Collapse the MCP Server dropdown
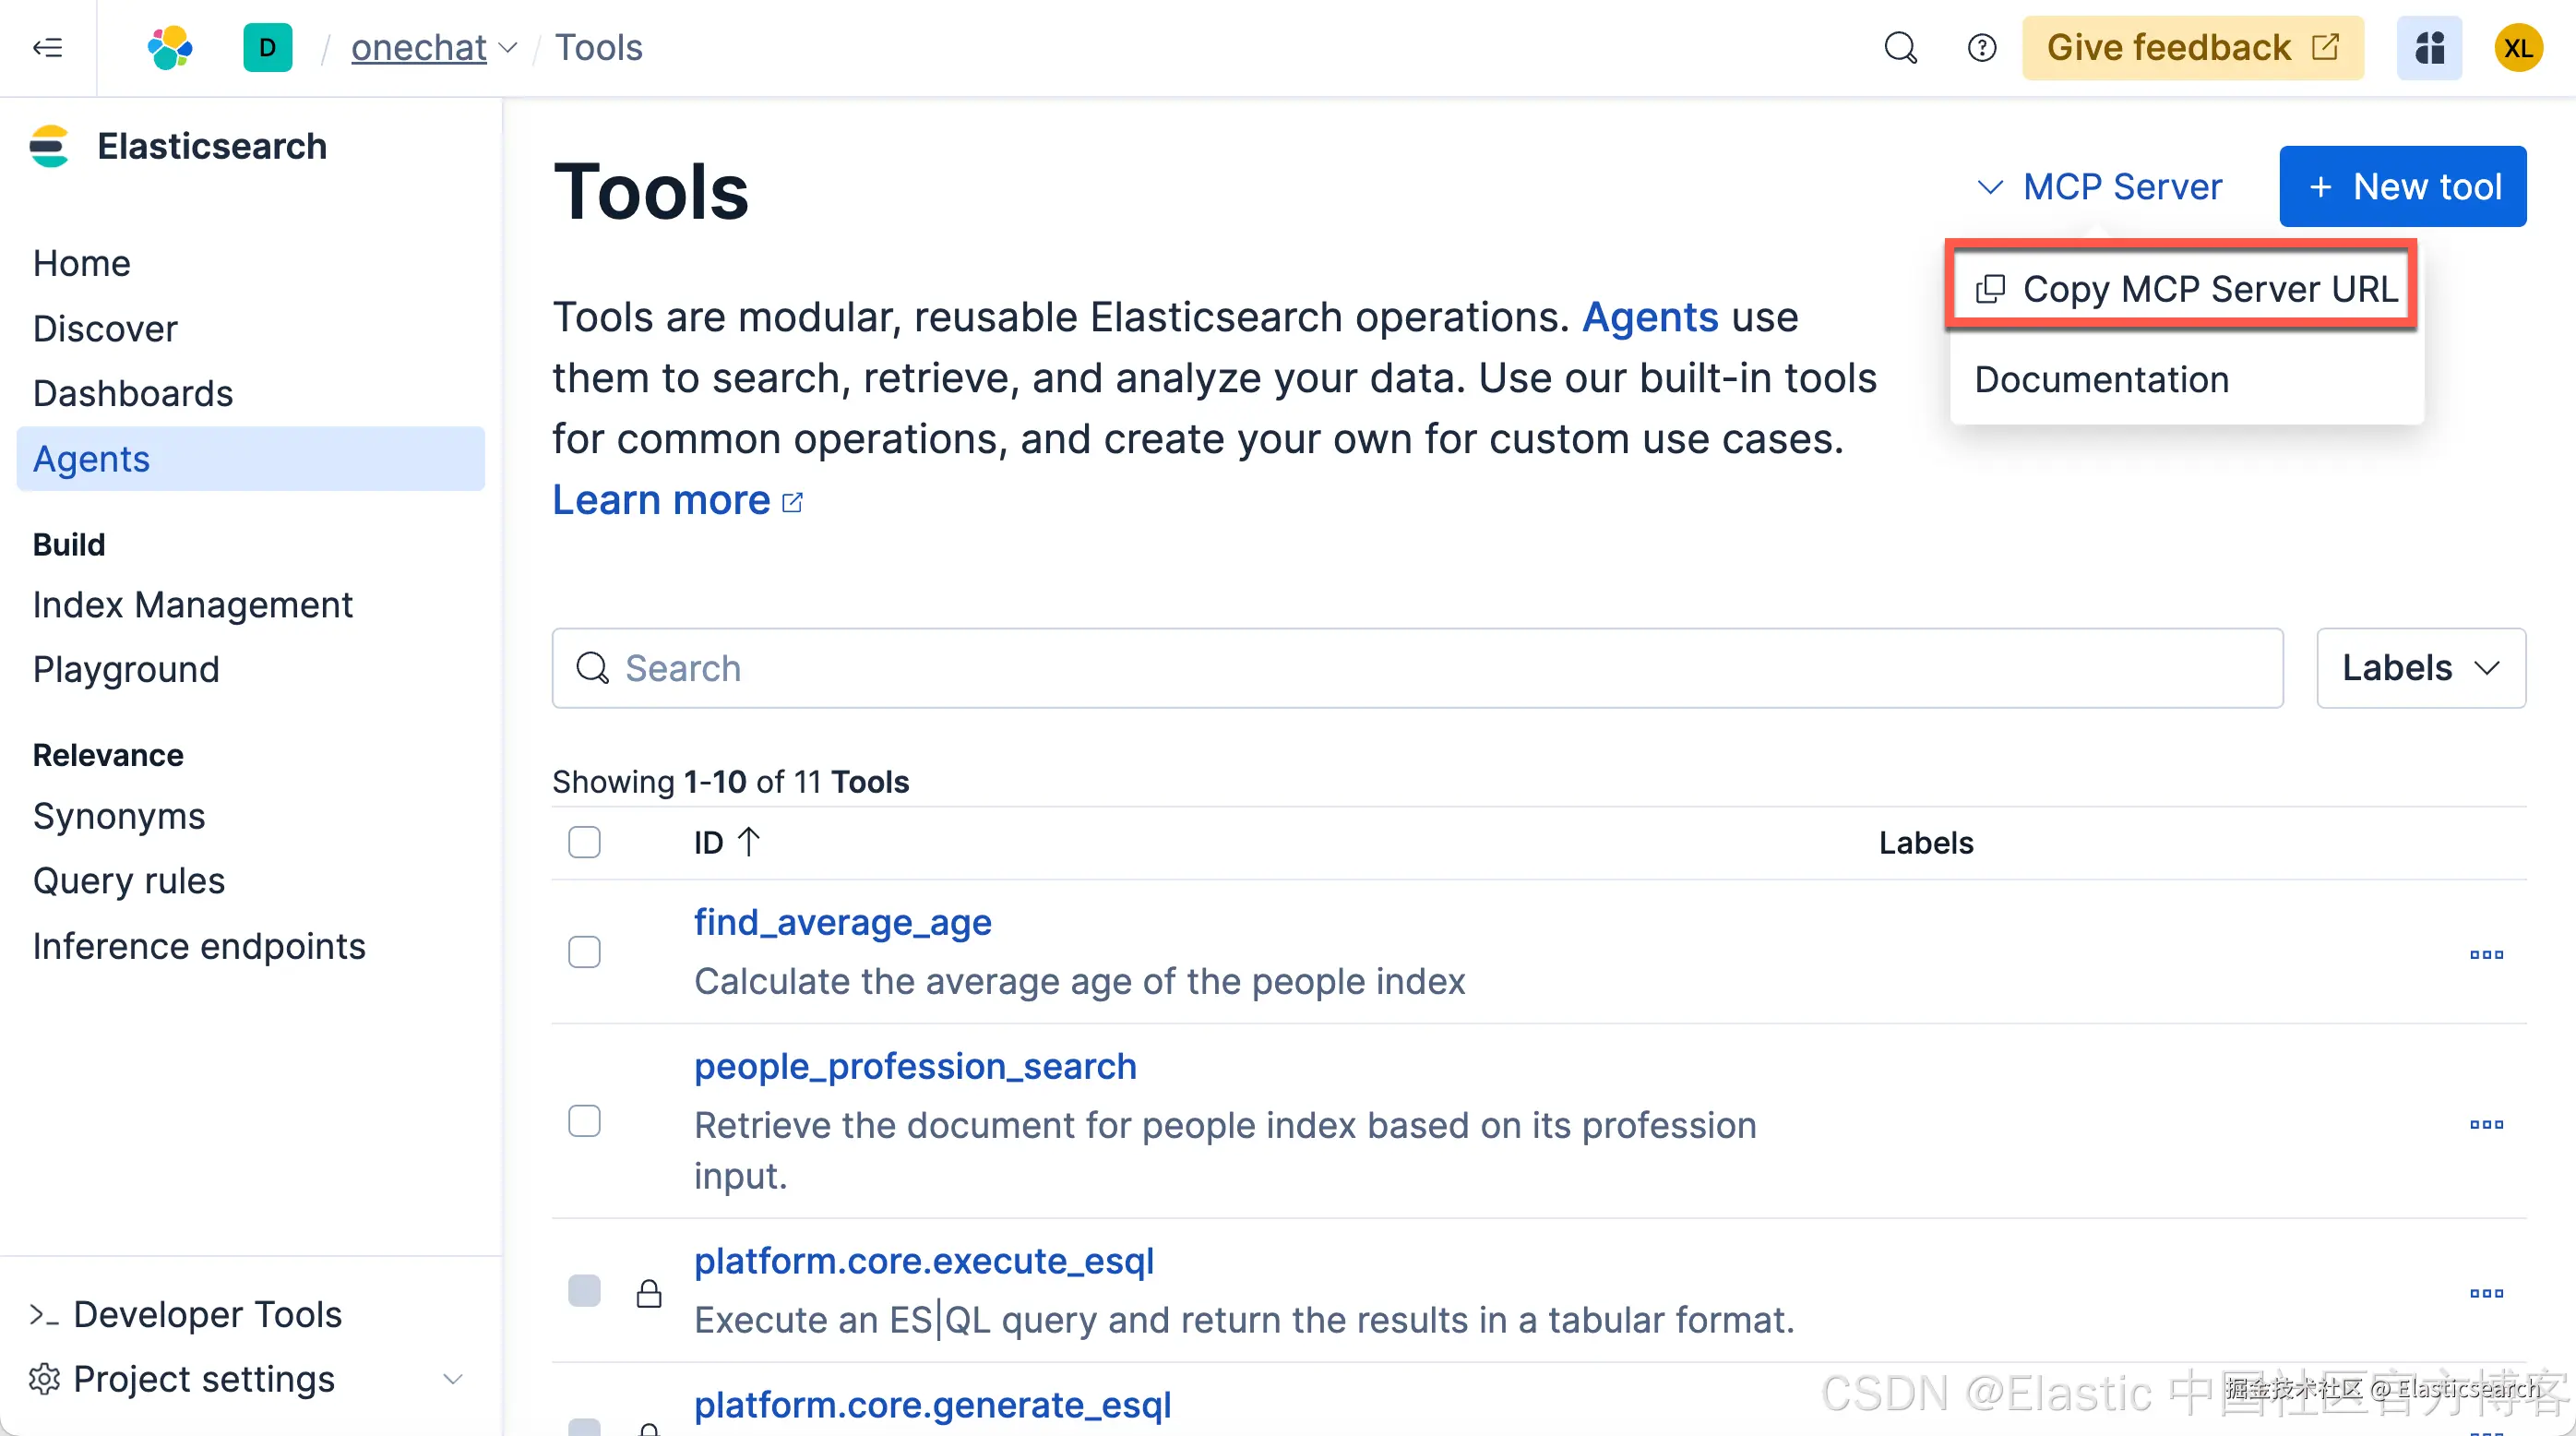The width and height of the screenshot is (2576, 1436). 2100,187
